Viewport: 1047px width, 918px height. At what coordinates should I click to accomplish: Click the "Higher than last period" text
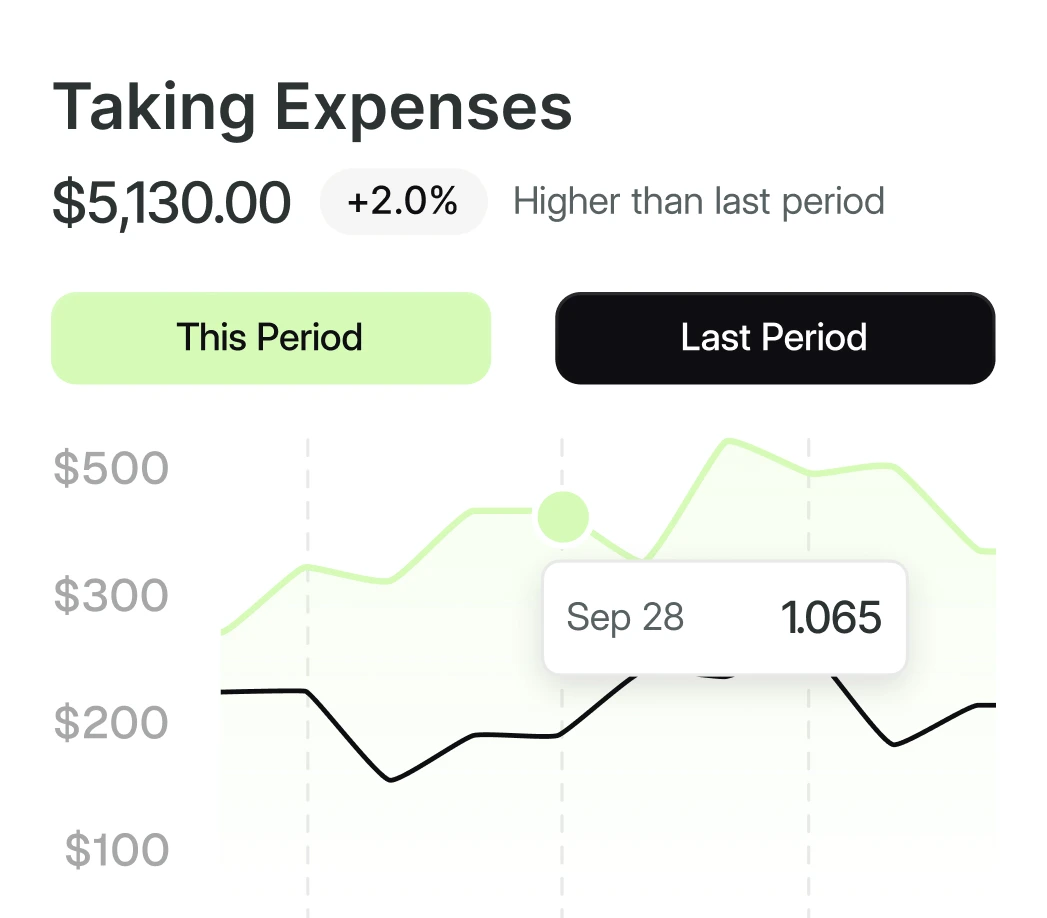[x=698, y=201]
